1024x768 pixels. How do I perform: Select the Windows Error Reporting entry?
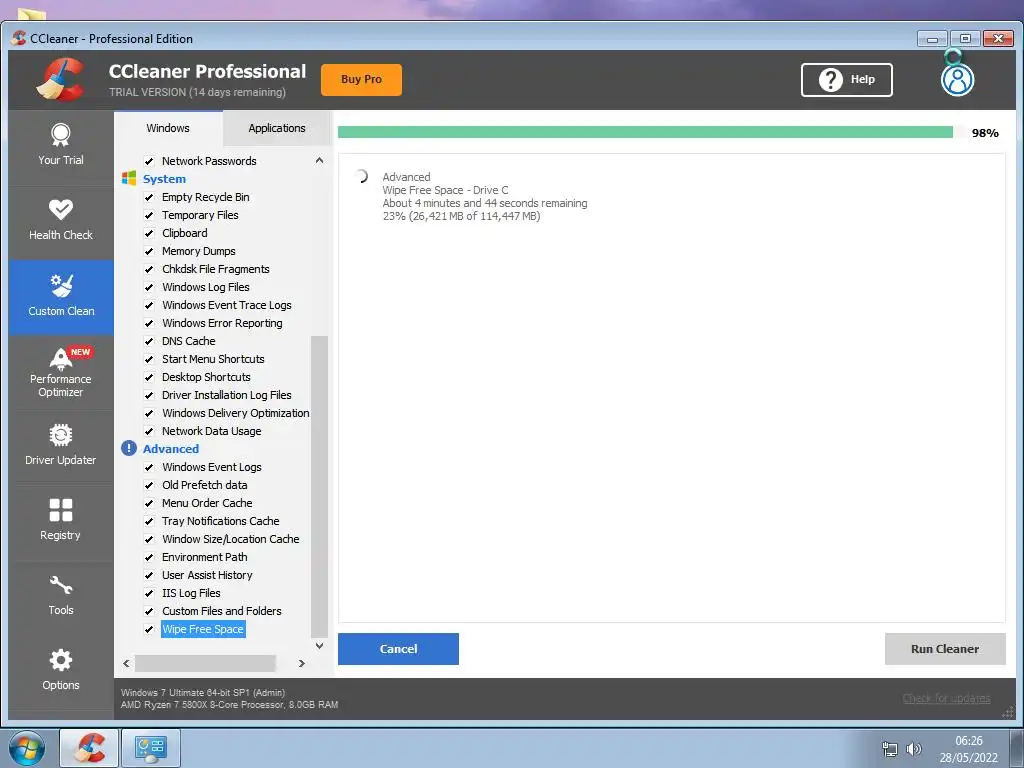point(222,323)
